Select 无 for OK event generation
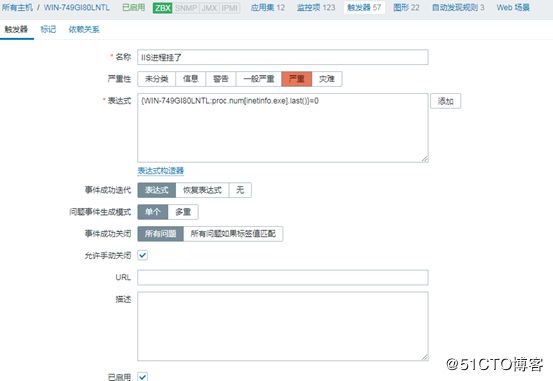The height and width of the screenshot is (381, 553). tap(240, 190)
